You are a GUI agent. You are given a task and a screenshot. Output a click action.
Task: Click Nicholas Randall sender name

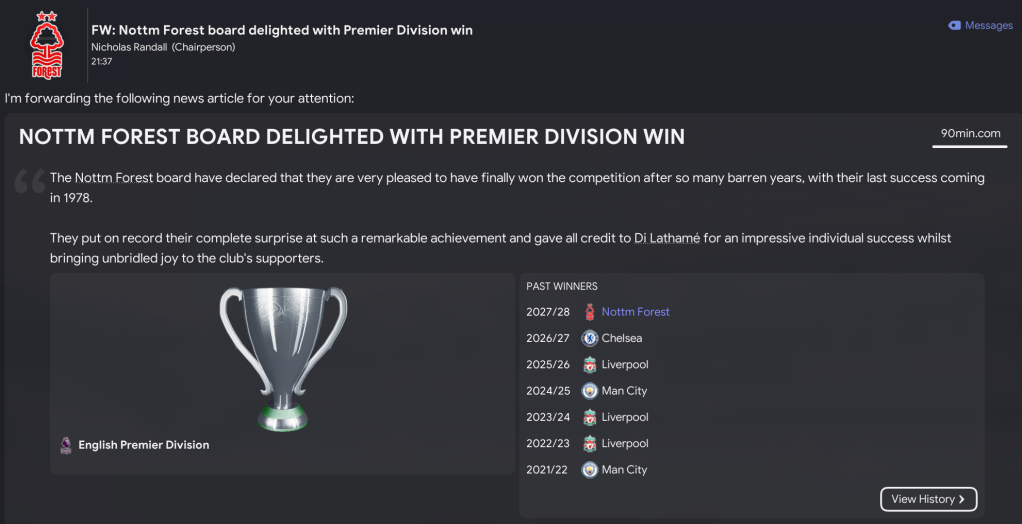point(129,47)
